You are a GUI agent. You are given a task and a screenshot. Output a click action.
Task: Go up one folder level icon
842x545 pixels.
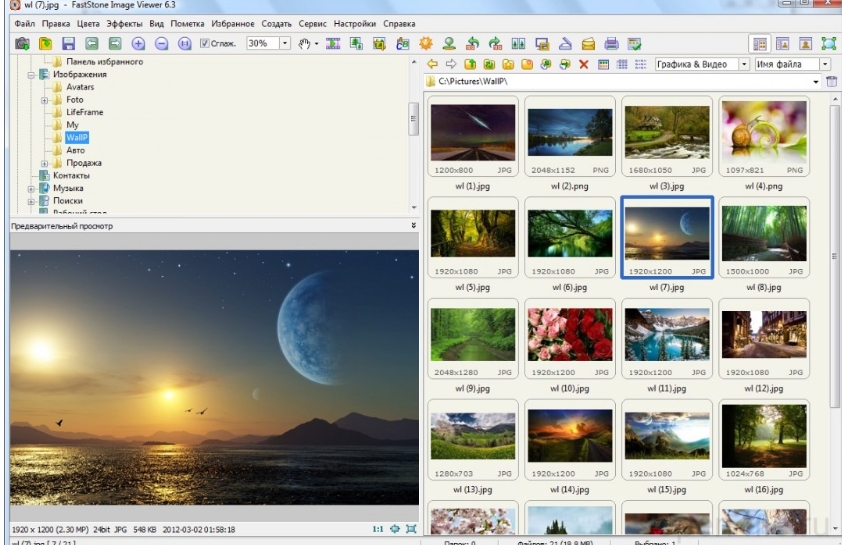470,64
